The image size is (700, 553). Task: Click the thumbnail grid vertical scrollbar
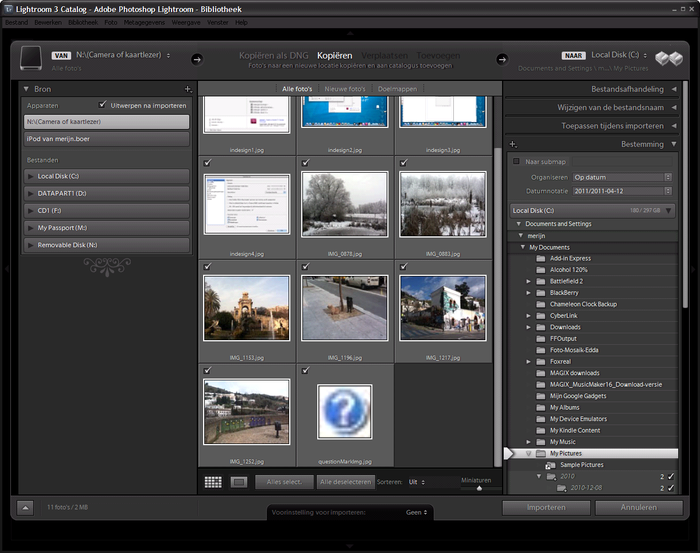tap(497, 307)
